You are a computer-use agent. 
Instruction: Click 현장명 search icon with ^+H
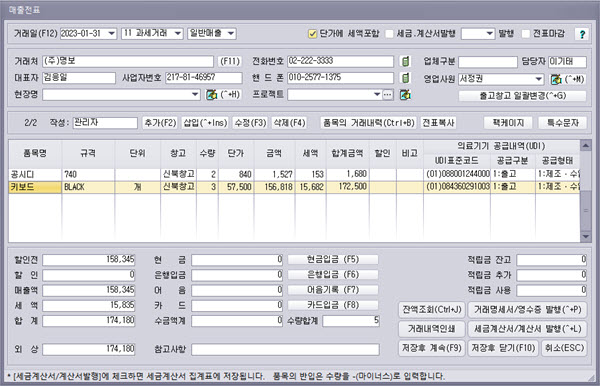tap(212, 94)
